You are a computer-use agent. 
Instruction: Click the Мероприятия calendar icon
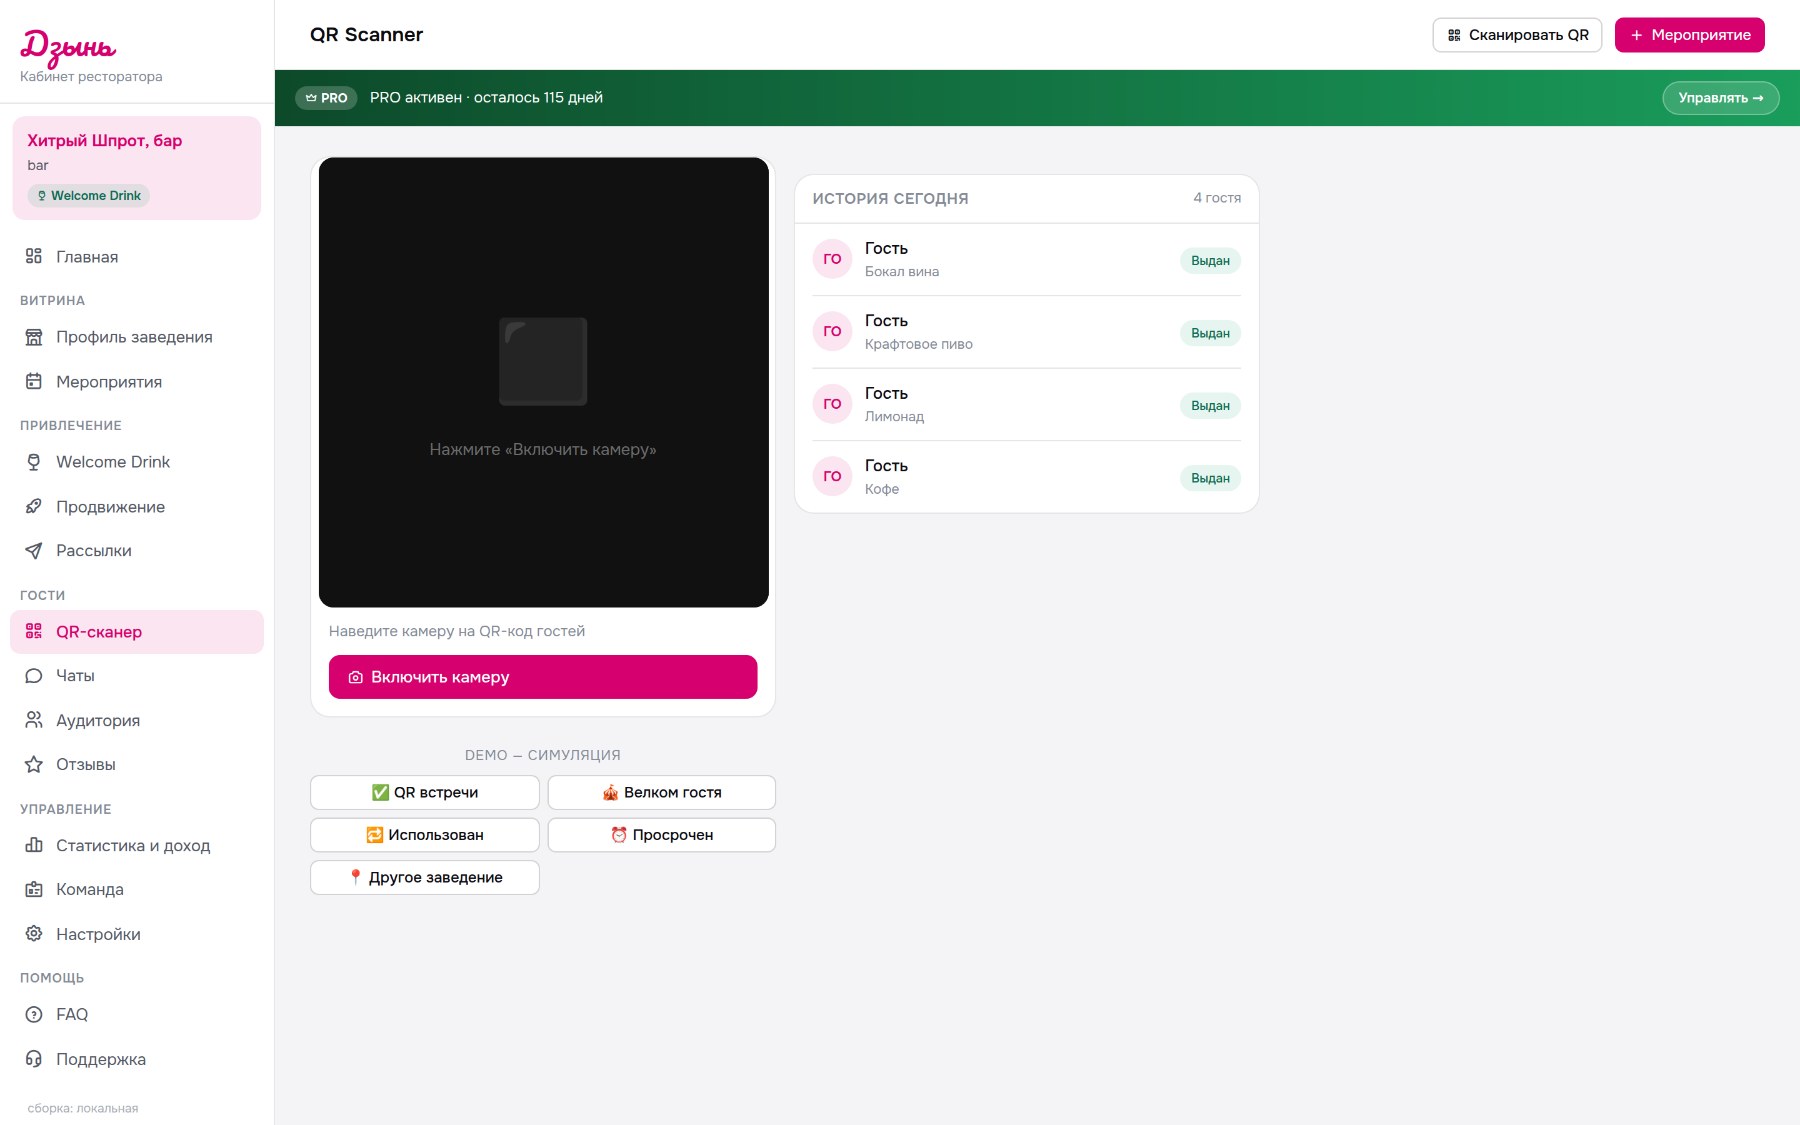click(34, 381)
